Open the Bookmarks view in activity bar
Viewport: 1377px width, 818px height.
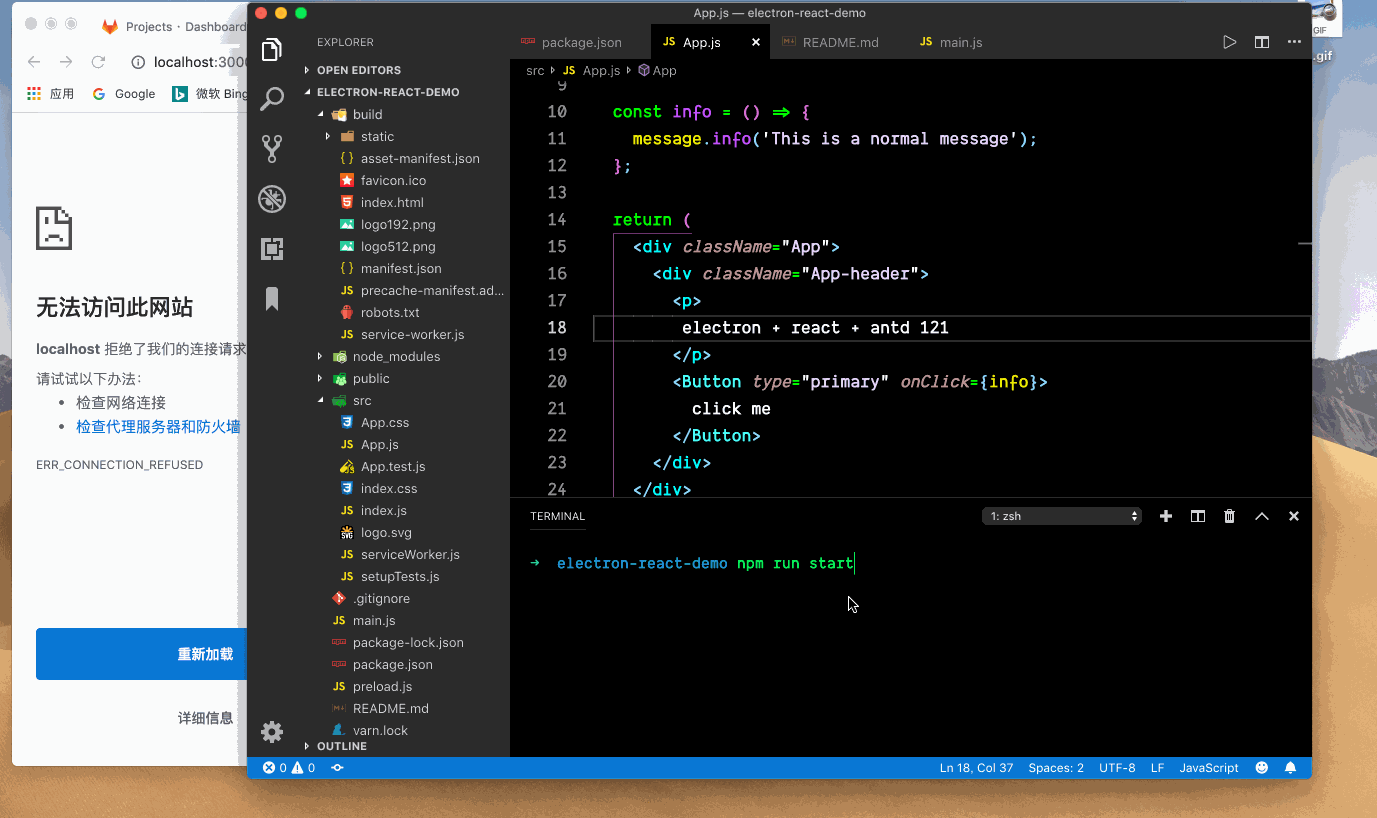click(x=271, y=299)
